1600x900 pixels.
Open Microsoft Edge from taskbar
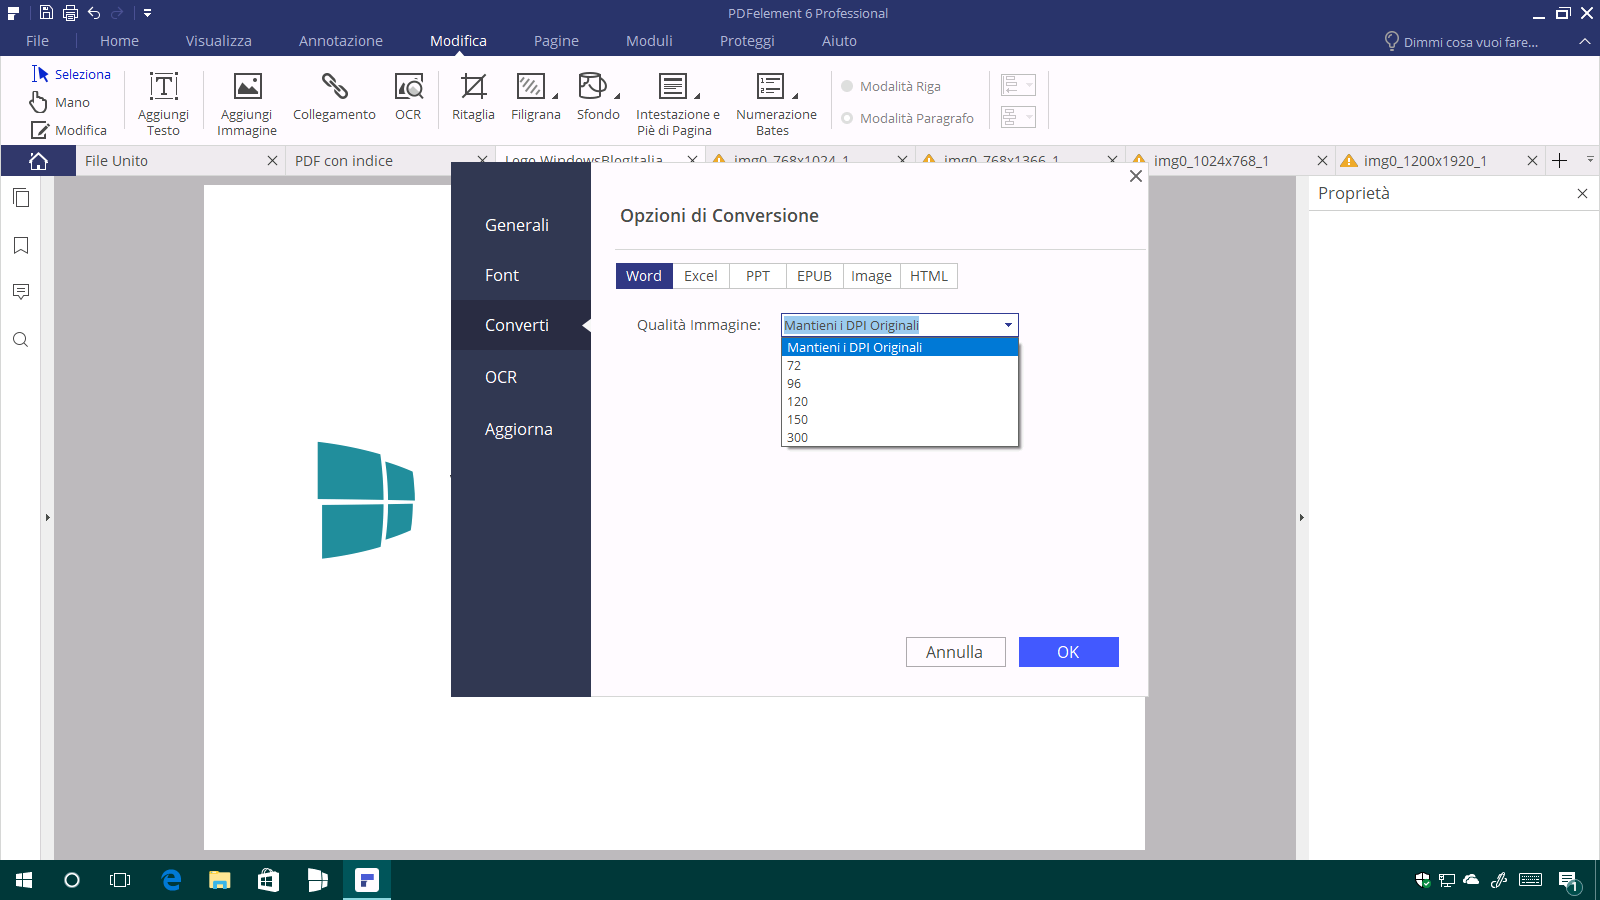pos(171,880)
